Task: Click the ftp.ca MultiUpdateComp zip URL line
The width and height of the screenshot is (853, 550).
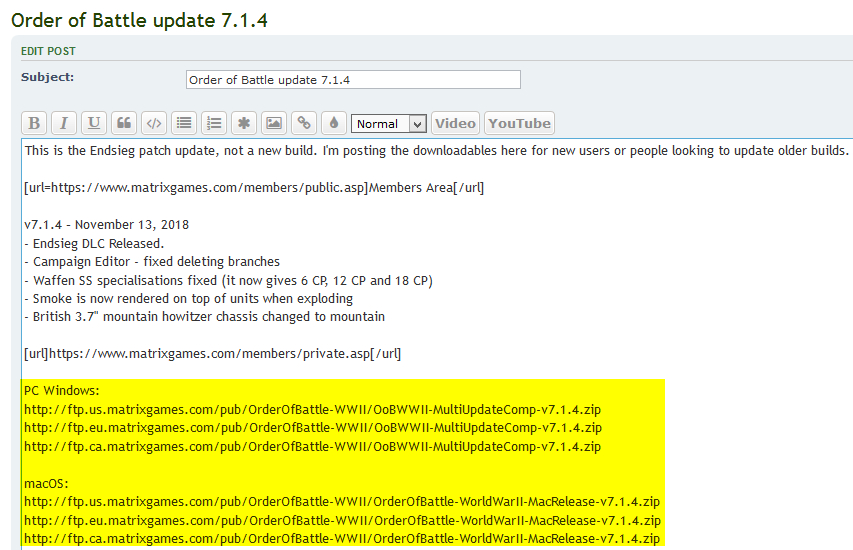Action: click(313, 447)
